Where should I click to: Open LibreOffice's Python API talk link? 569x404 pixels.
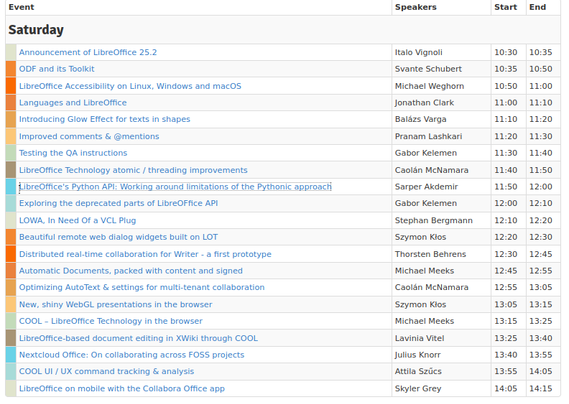[175, 187]
